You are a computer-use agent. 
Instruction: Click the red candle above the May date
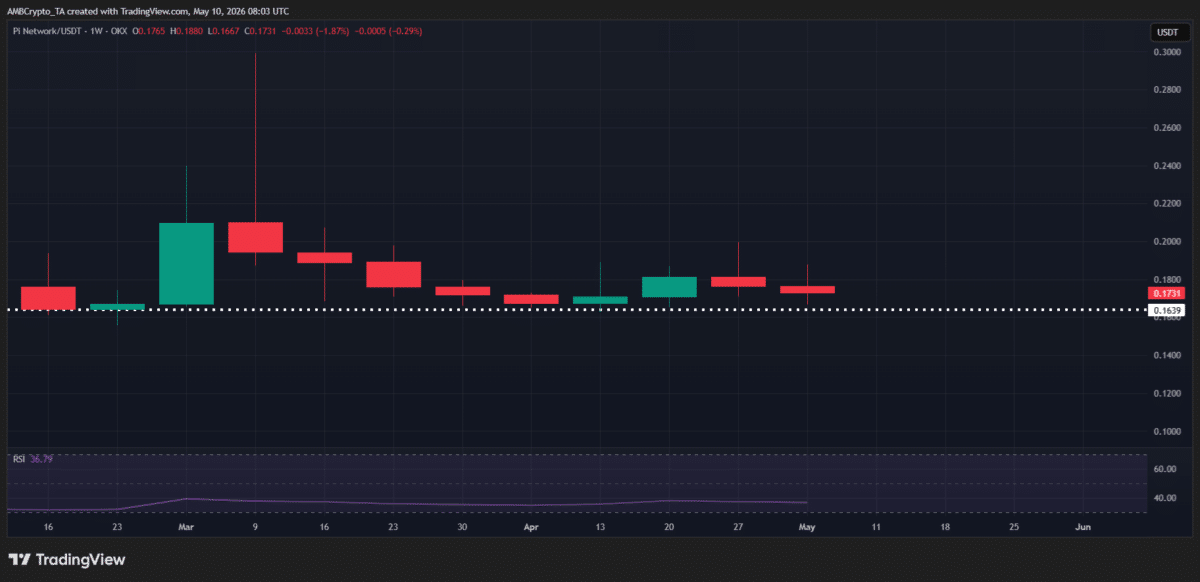807,289
